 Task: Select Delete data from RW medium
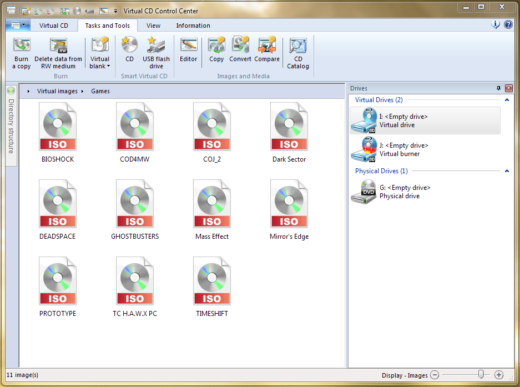point(58,53)
